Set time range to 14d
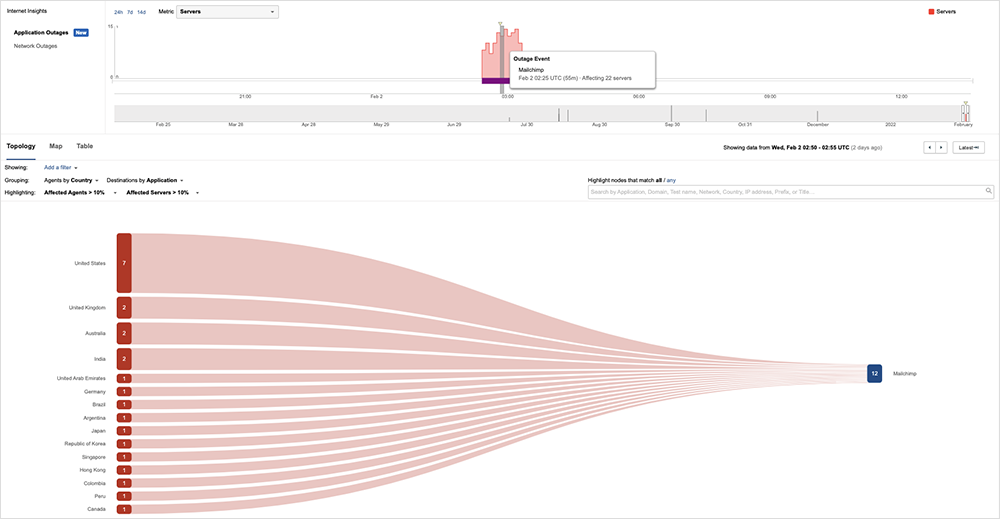Viewport: 1000px width, 519px height. coord(142,12)
